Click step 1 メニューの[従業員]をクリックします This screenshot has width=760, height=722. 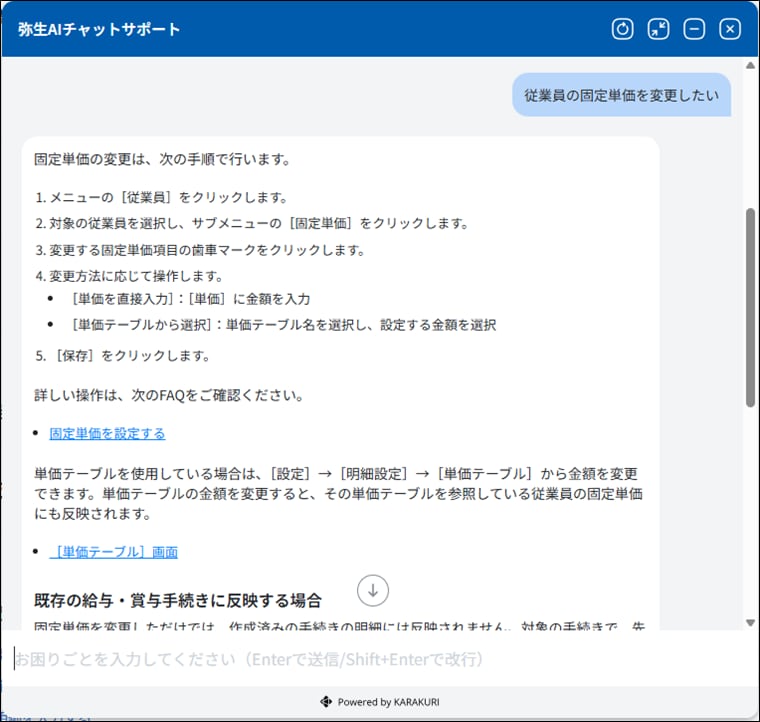pos(162,197)
